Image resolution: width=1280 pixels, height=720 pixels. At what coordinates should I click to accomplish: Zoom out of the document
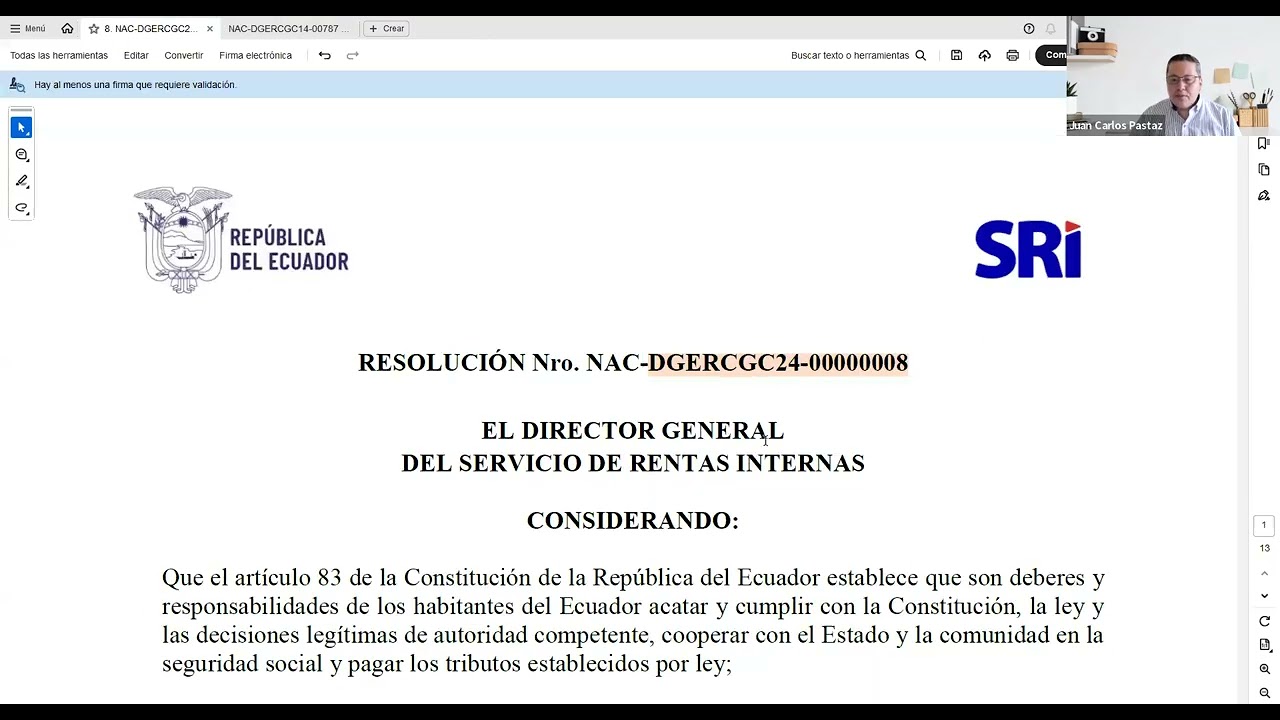[1264, 693]
